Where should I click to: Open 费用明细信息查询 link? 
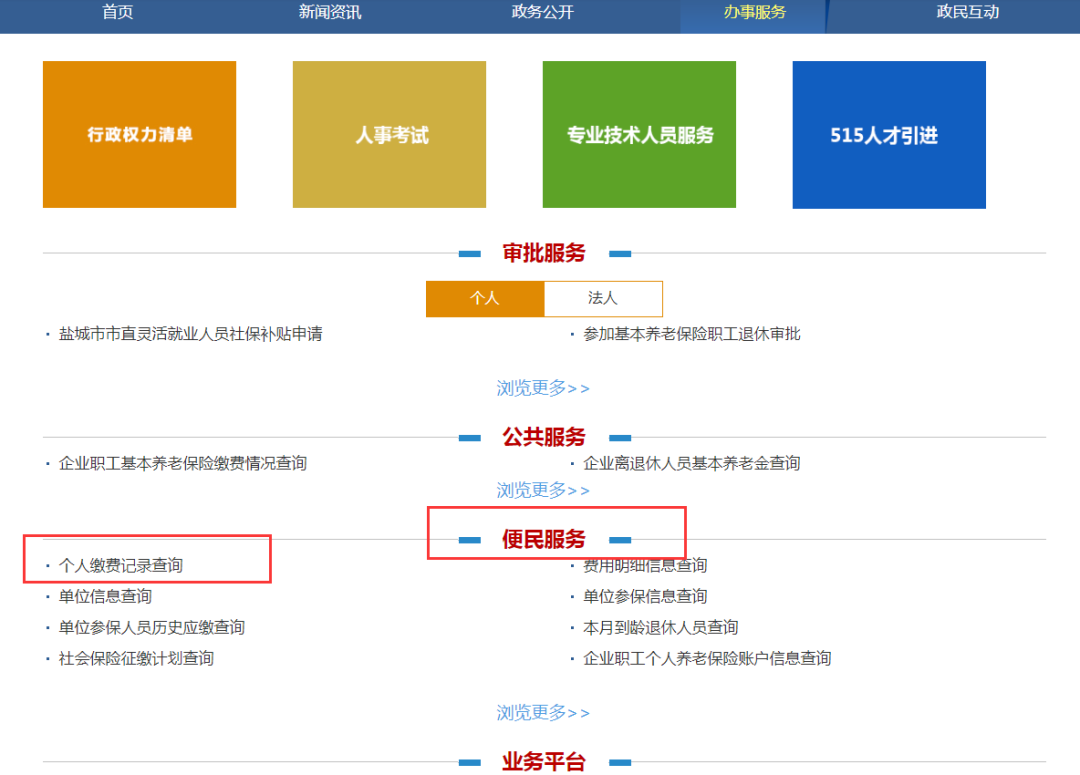coord(645,566)
